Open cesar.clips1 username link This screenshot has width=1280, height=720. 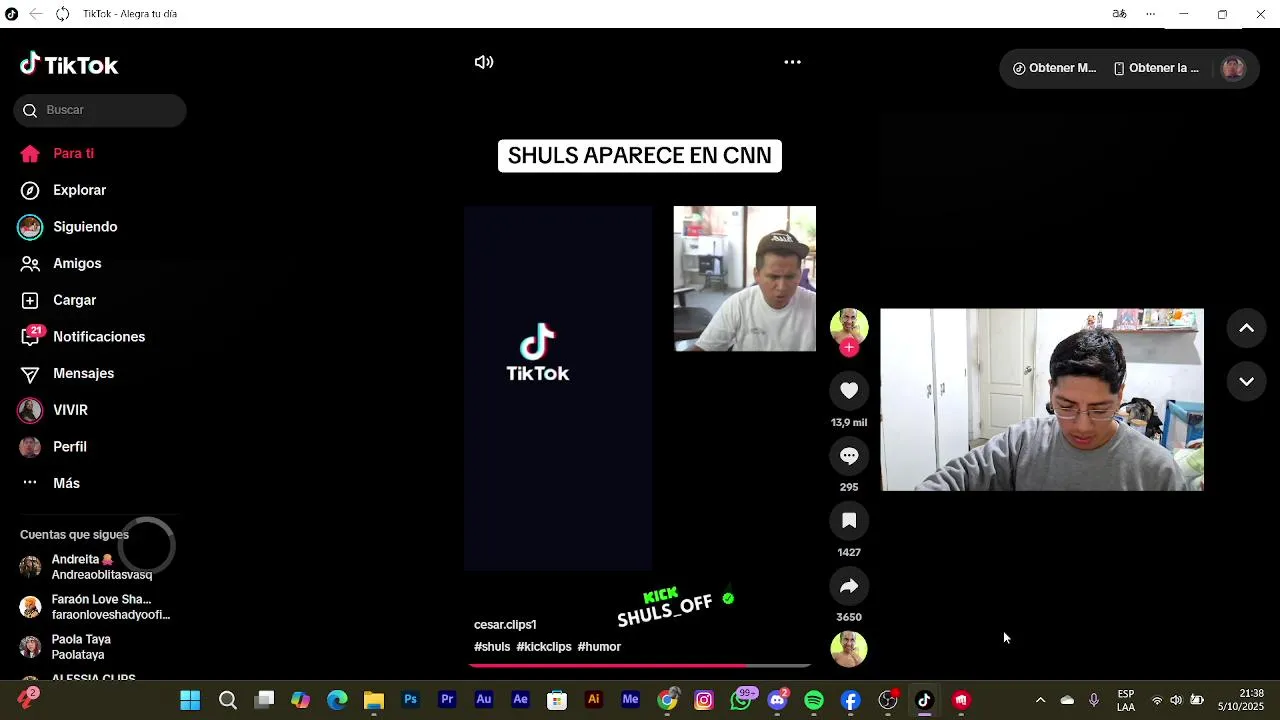505,625
